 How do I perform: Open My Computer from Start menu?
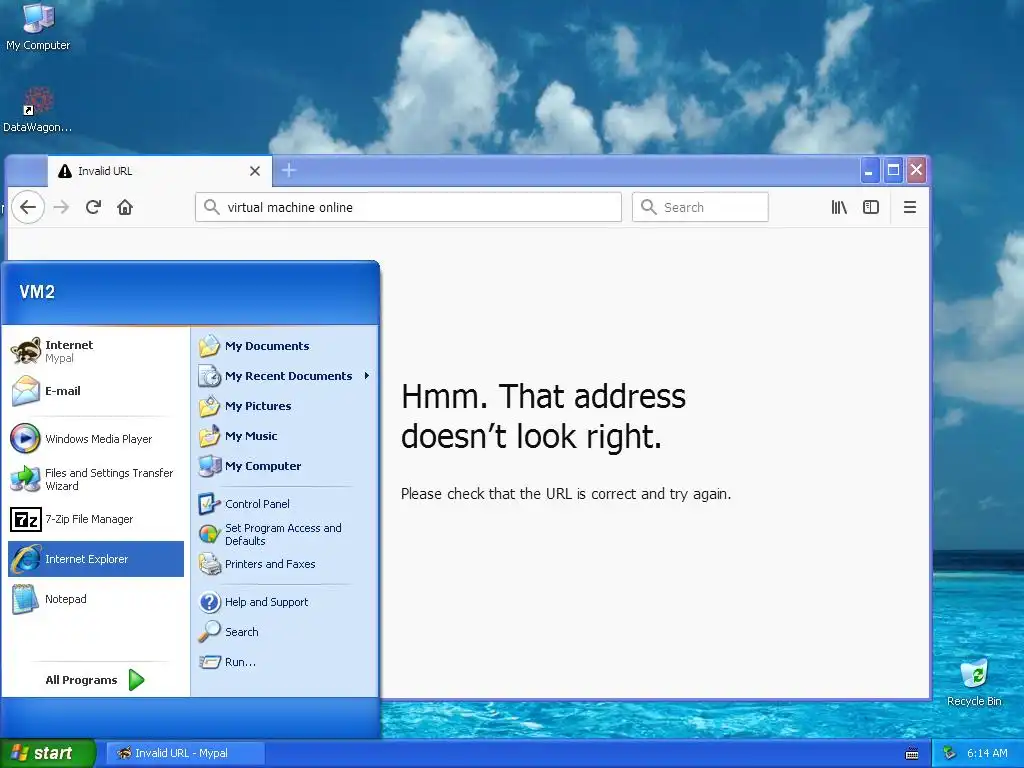(284, 466)
